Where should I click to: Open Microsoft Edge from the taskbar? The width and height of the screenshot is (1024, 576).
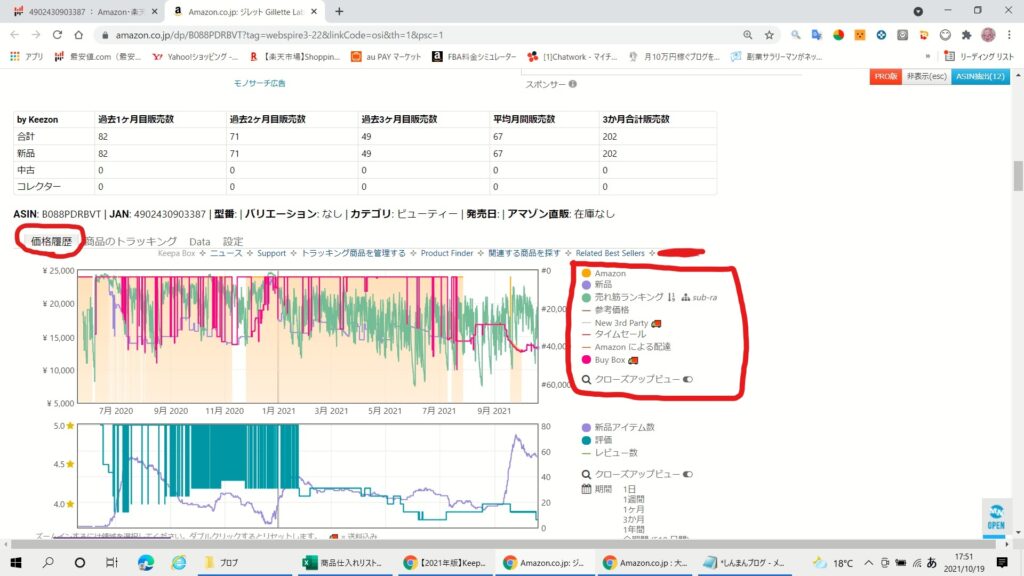[146, 562]
